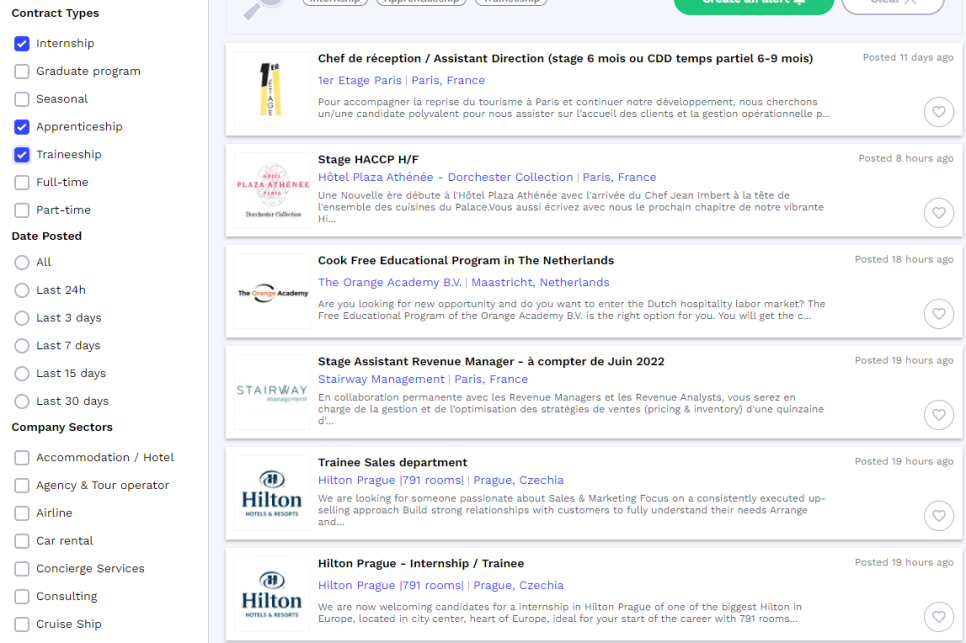Save Stage Assistant Revenue Manager to favorites
This screenshot has height=643, width=966.
coord(938,415)
